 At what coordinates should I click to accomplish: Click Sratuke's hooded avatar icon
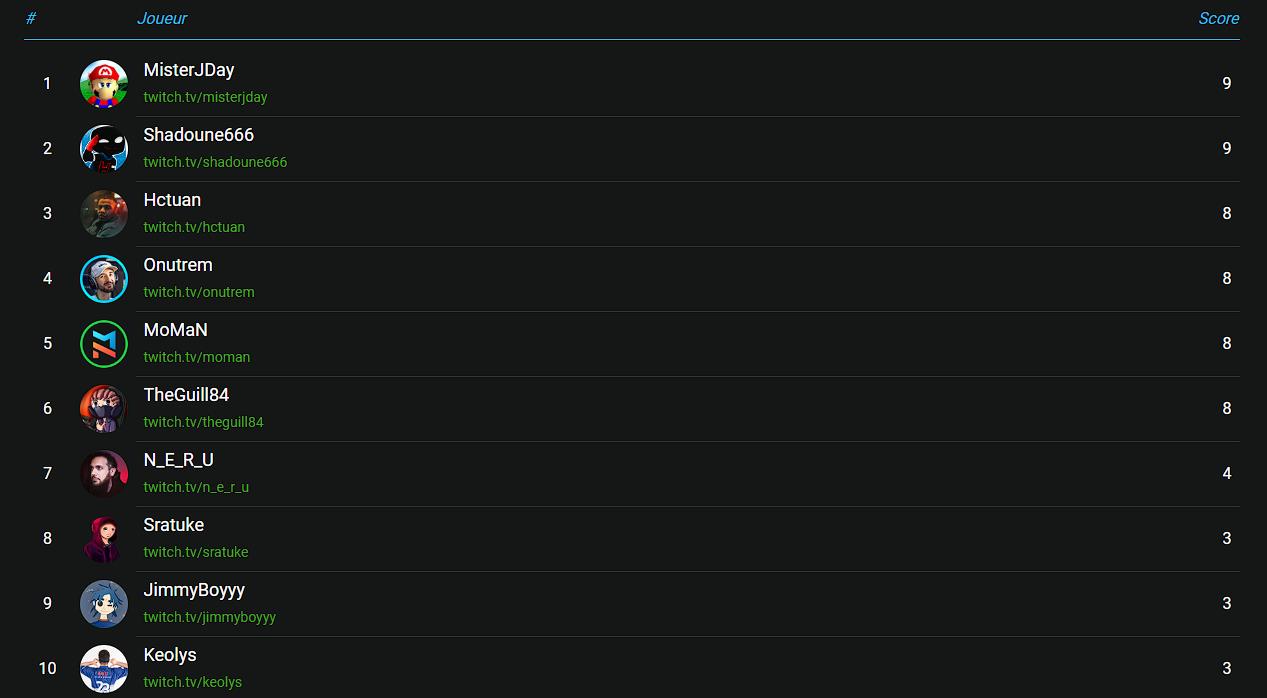[x=104, y=539]
